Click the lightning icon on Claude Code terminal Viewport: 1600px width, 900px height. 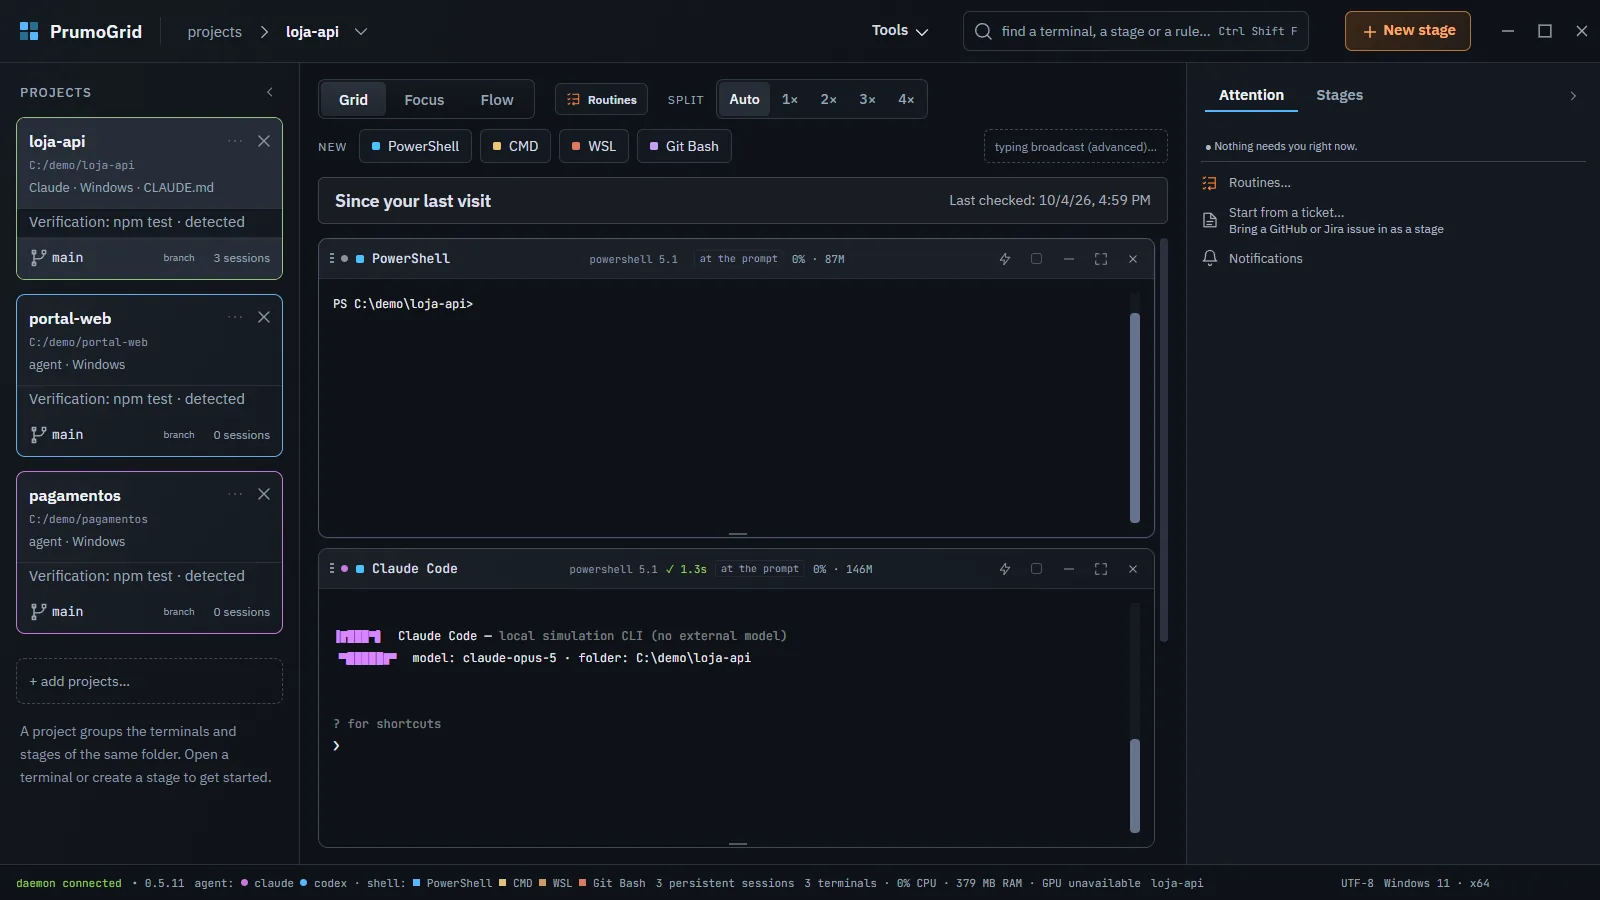point(1005,569)
